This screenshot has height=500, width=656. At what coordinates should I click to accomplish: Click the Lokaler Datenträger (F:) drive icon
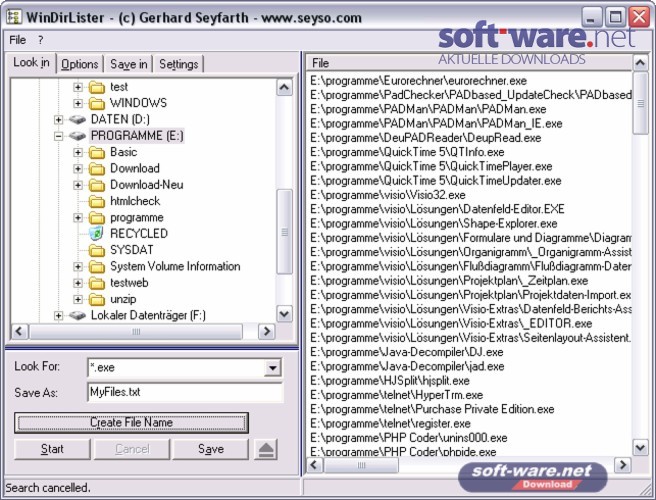(77, 315)
